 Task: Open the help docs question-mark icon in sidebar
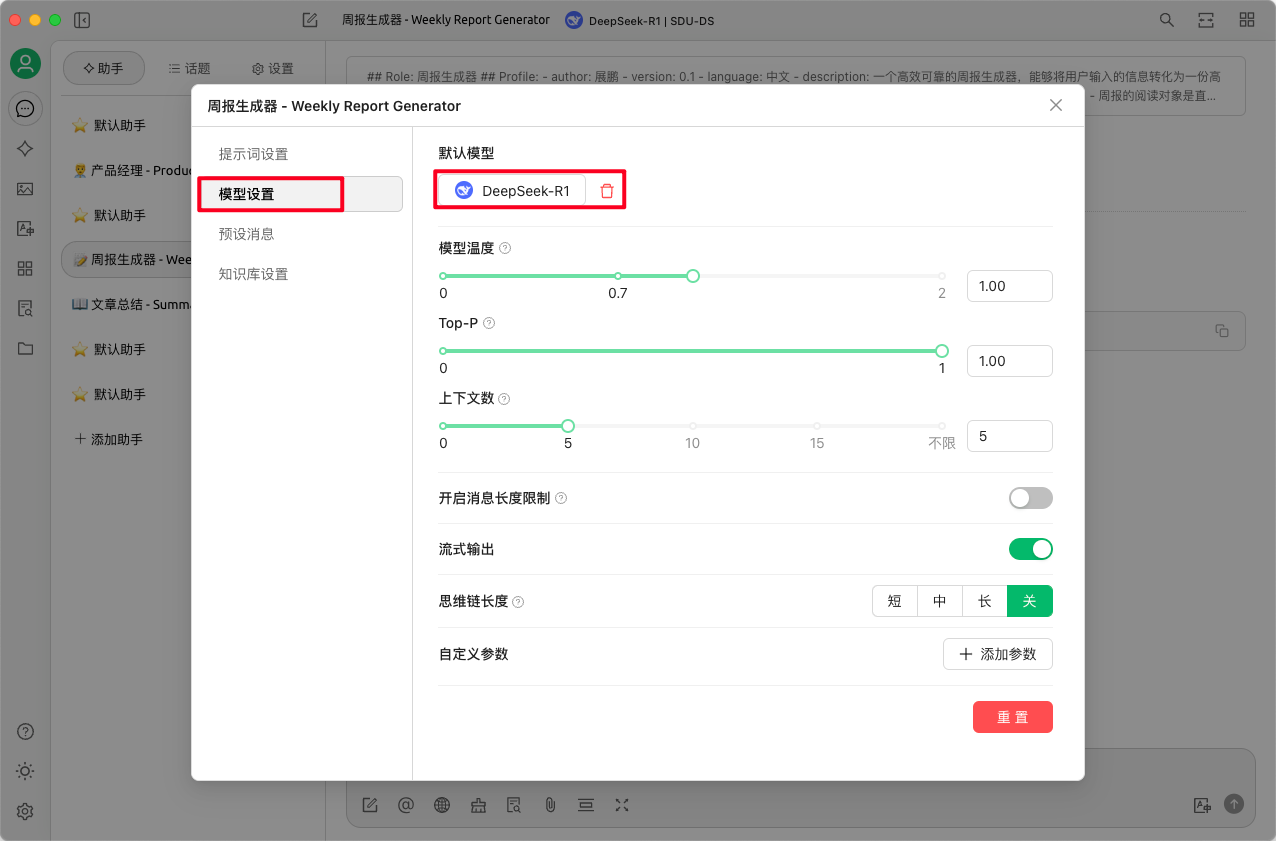(25, 731)
